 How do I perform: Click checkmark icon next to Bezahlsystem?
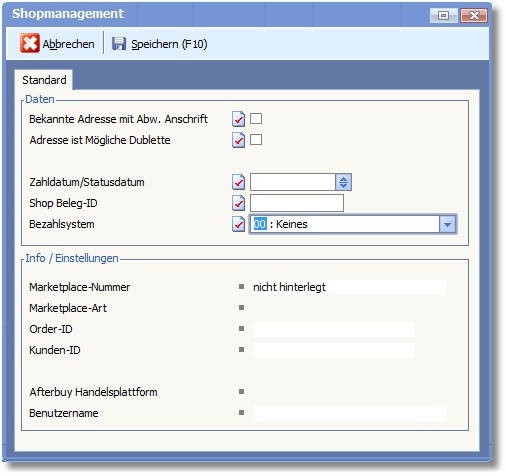238,224
